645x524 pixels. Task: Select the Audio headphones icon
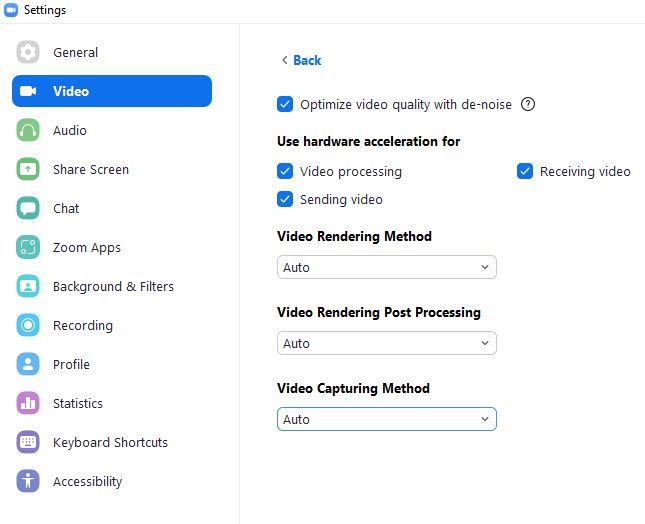pyautogui.click(x=28, y=130)
